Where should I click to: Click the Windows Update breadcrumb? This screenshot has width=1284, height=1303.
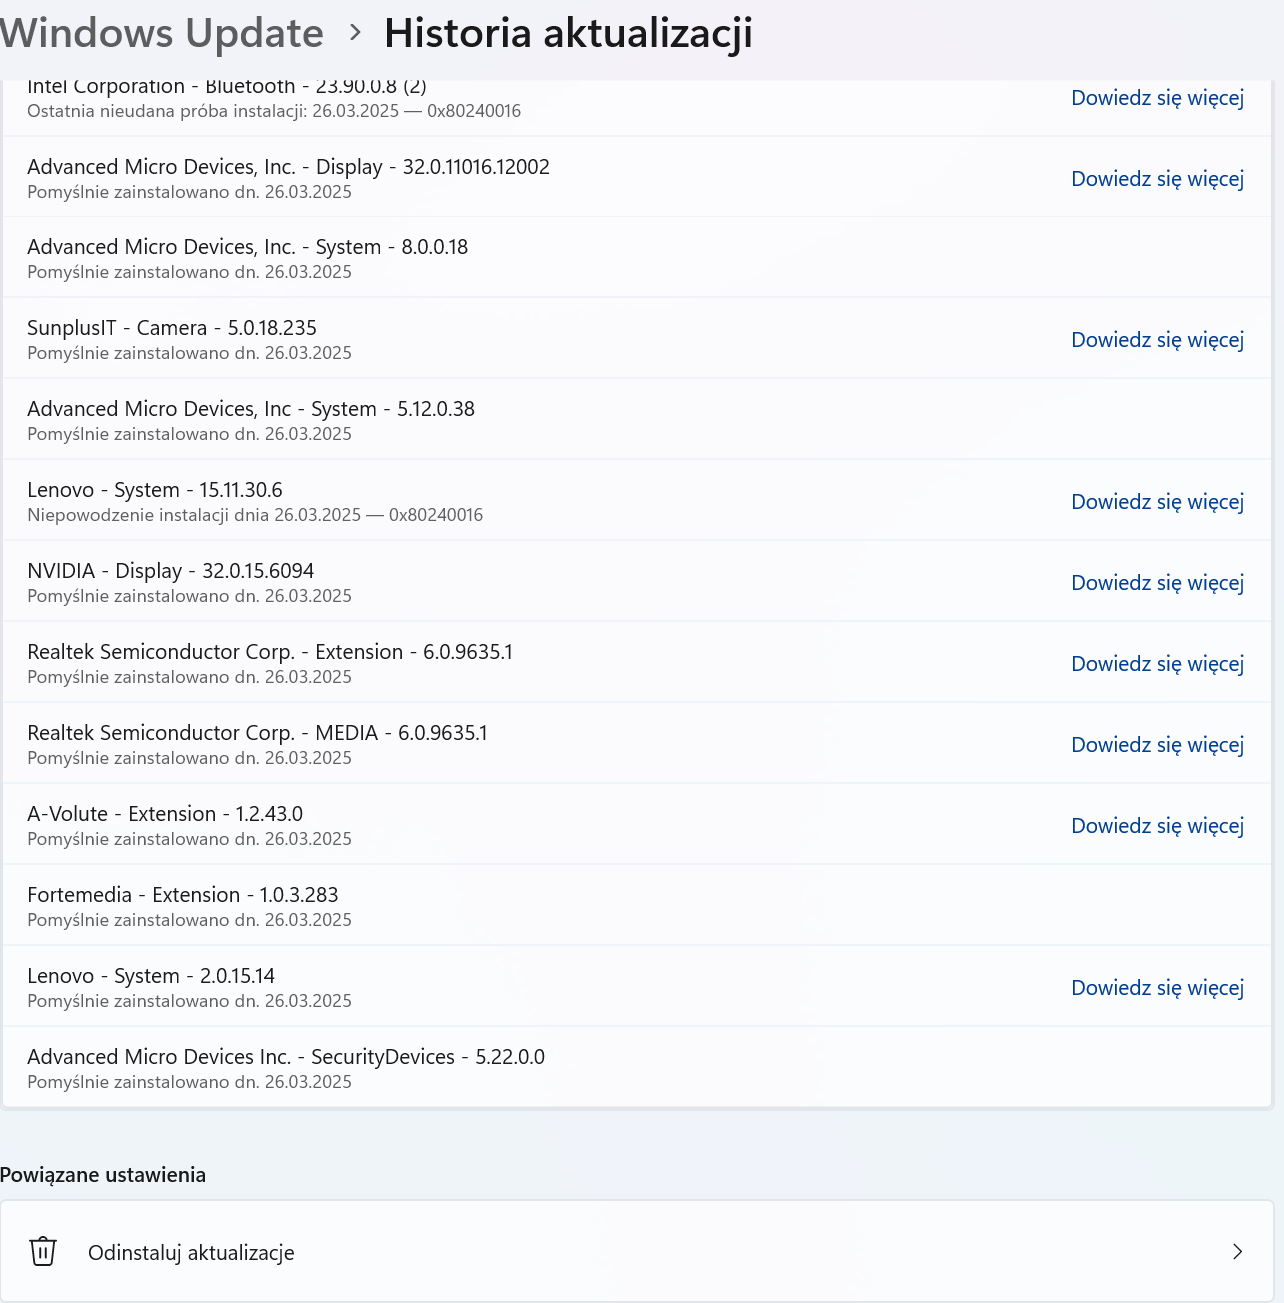(x=161, y=34)
